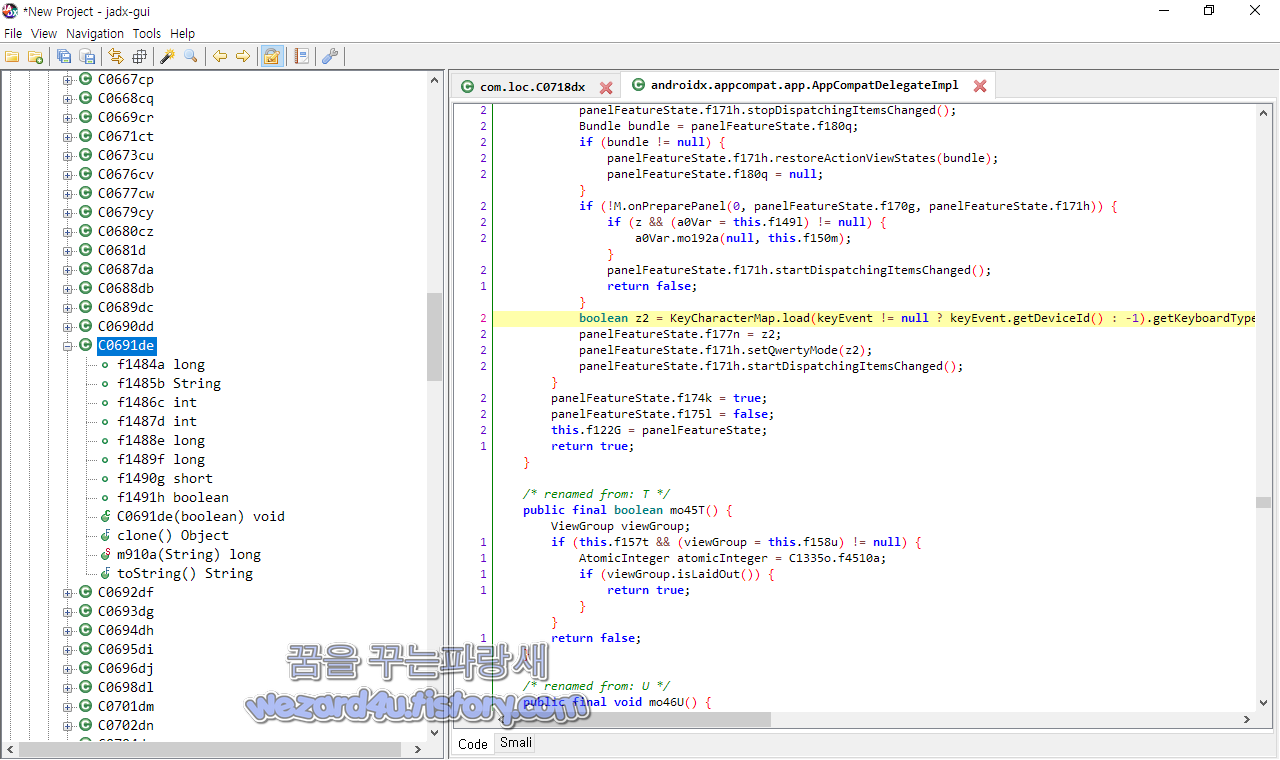This screenshot has width=1280, height=760.
Task: Select class C0671ct in the tree
Action: (x=126, y=137)
